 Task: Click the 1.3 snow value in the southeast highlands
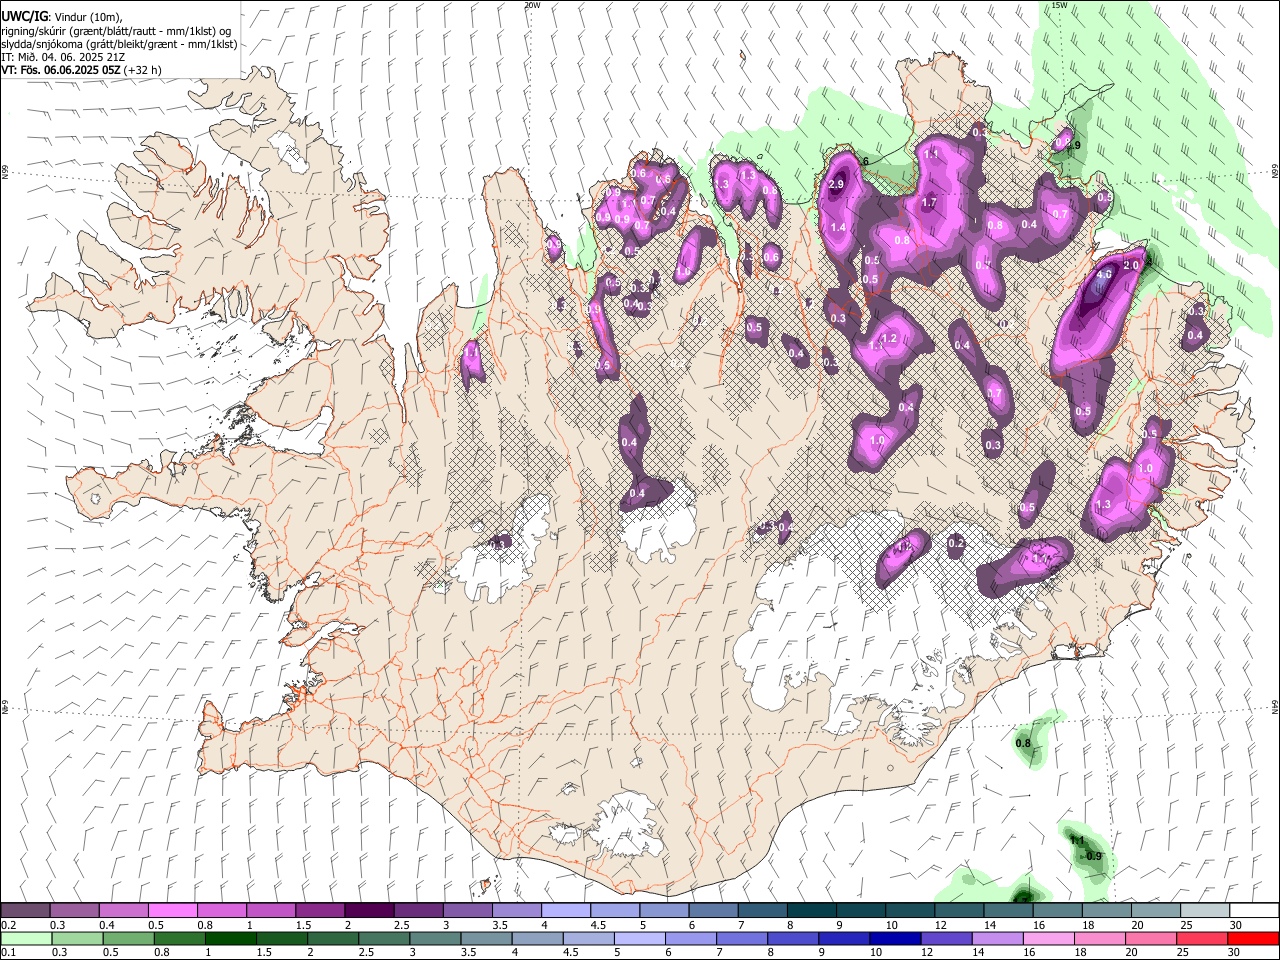click(1104, 505)
